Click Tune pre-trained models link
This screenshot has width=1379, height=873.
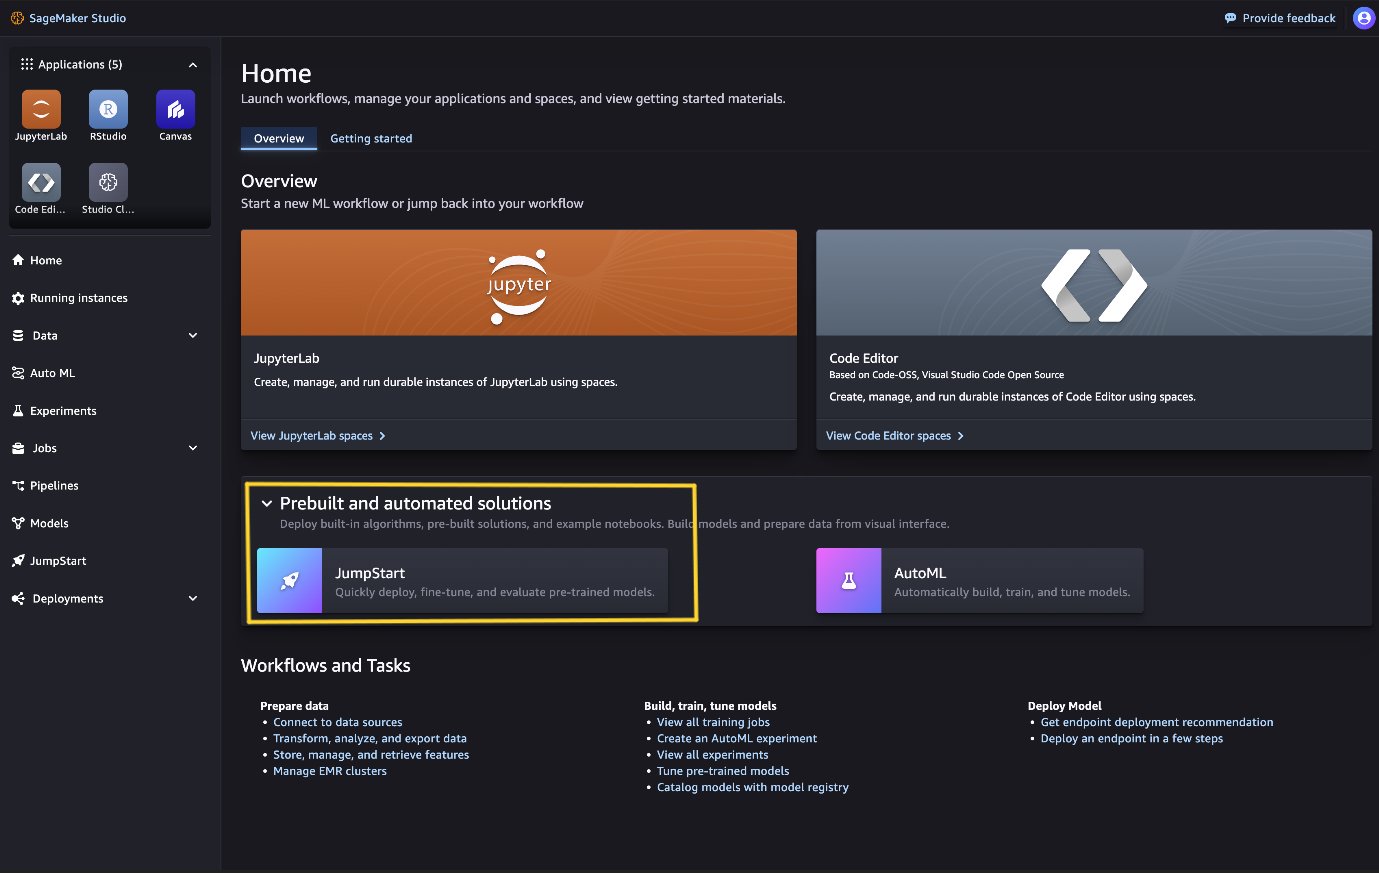(723, 771)
